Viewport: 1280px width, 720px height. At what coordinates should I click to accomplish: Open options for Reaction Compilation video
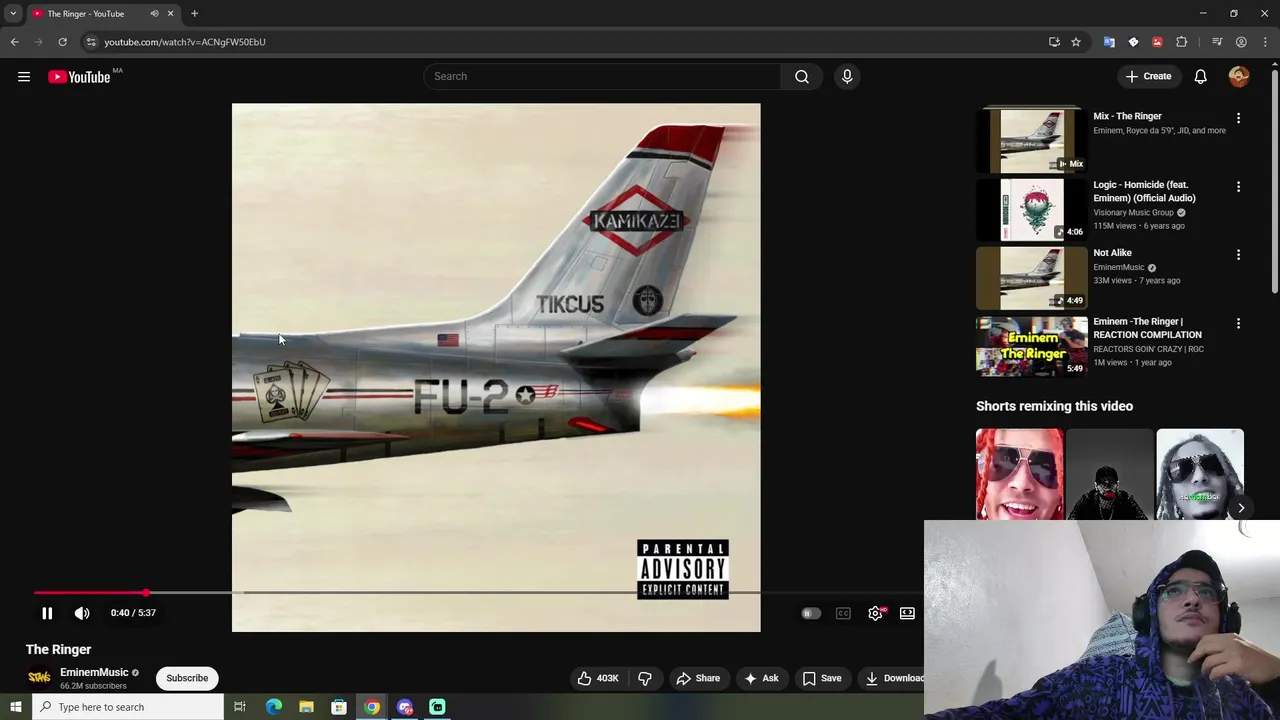(1238, 324)
